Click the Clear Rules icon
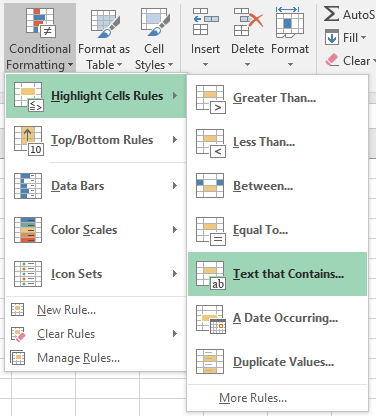Image resolution: width=376 pixels, height=416 pixels. (x=18, y=334)
